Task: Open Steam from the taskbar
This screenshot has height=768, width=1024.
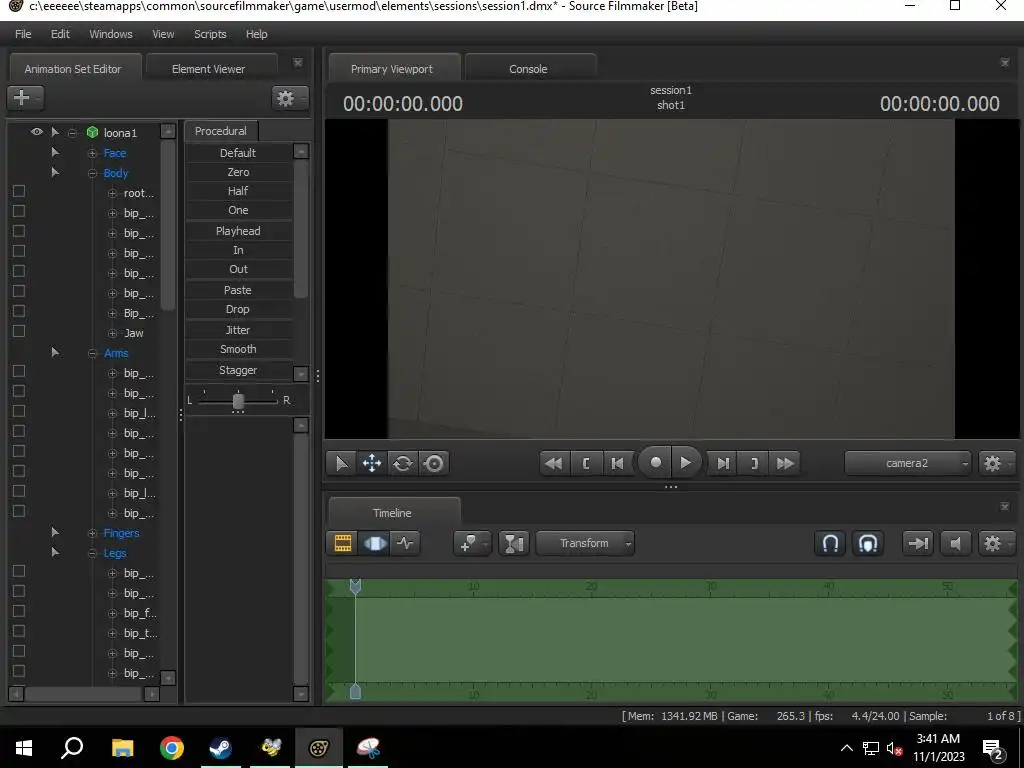Action: click(x=221, y=748)
